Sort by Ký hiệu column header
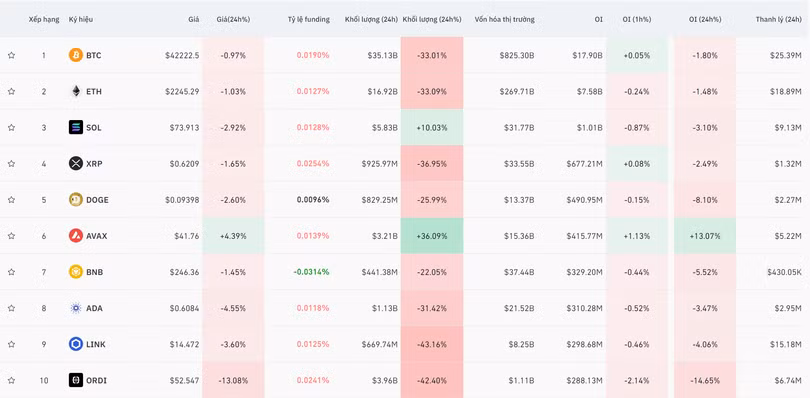Screen dimensions: 810x398 click(81, 20)
